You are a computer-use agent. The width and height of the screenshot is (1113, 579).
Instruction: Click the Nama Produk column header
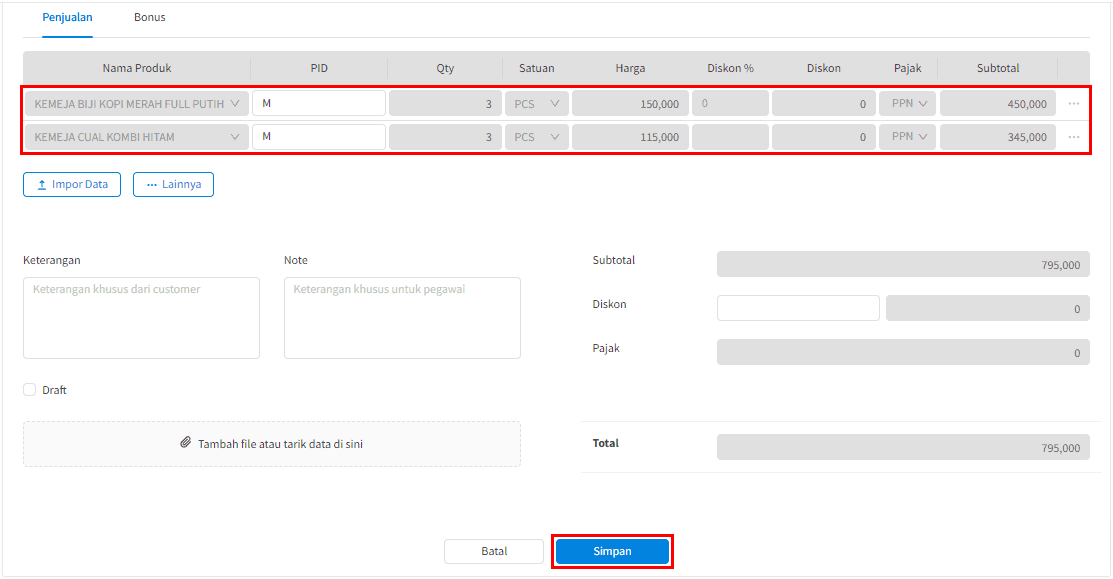(137, 68)
